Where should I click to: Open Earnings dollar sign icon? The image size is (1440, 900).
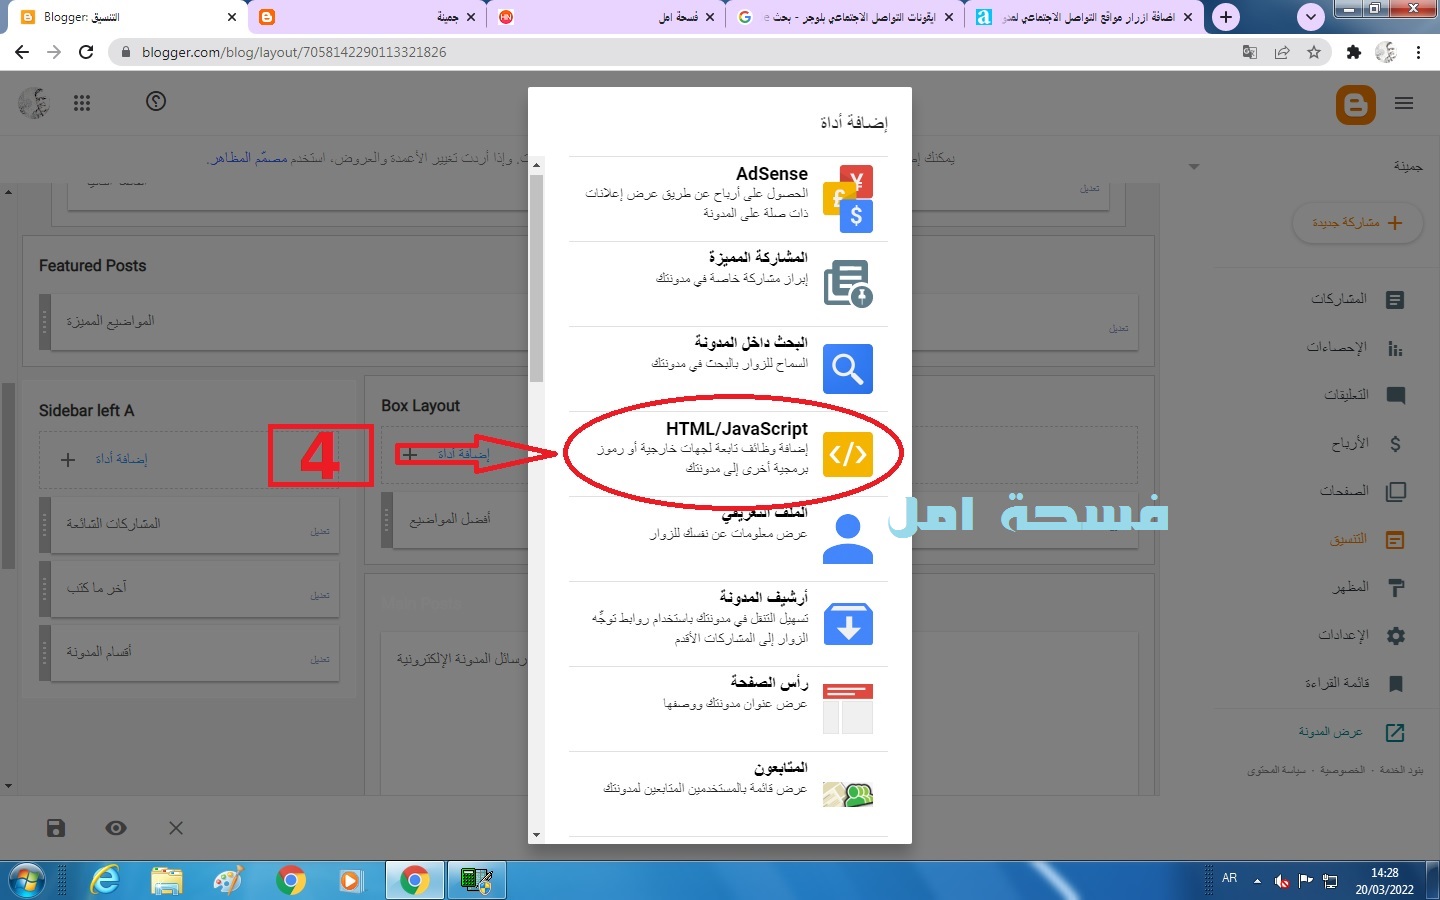[1396, 443]
